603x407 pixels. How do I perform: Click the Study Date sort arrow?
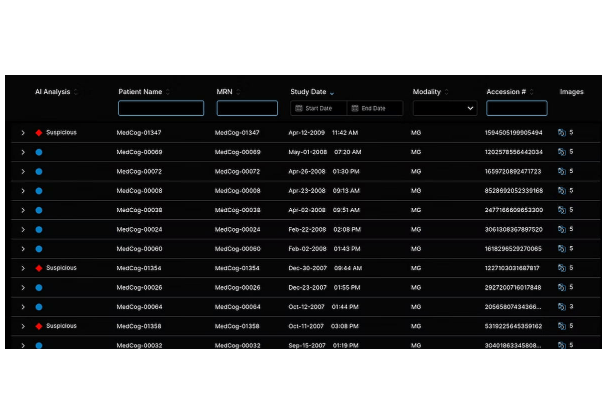(x=332, y=92)
